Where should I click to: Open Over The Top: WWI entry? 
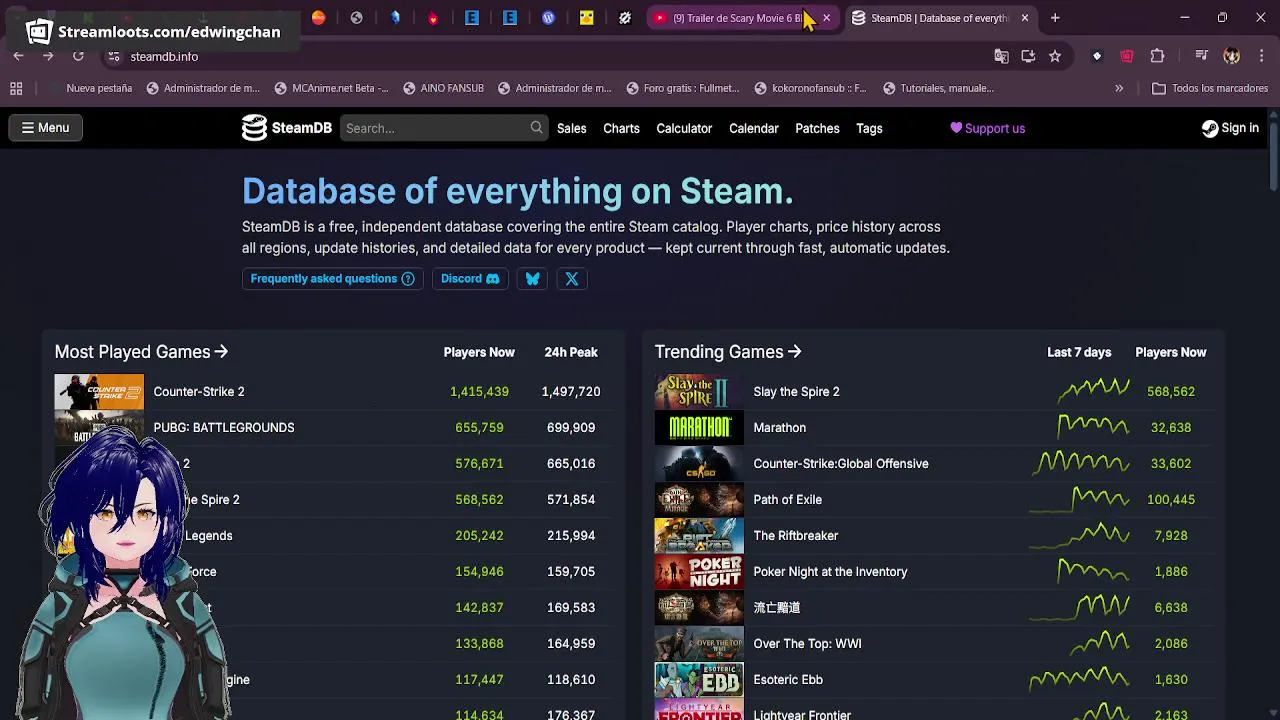tap(807, 644)
